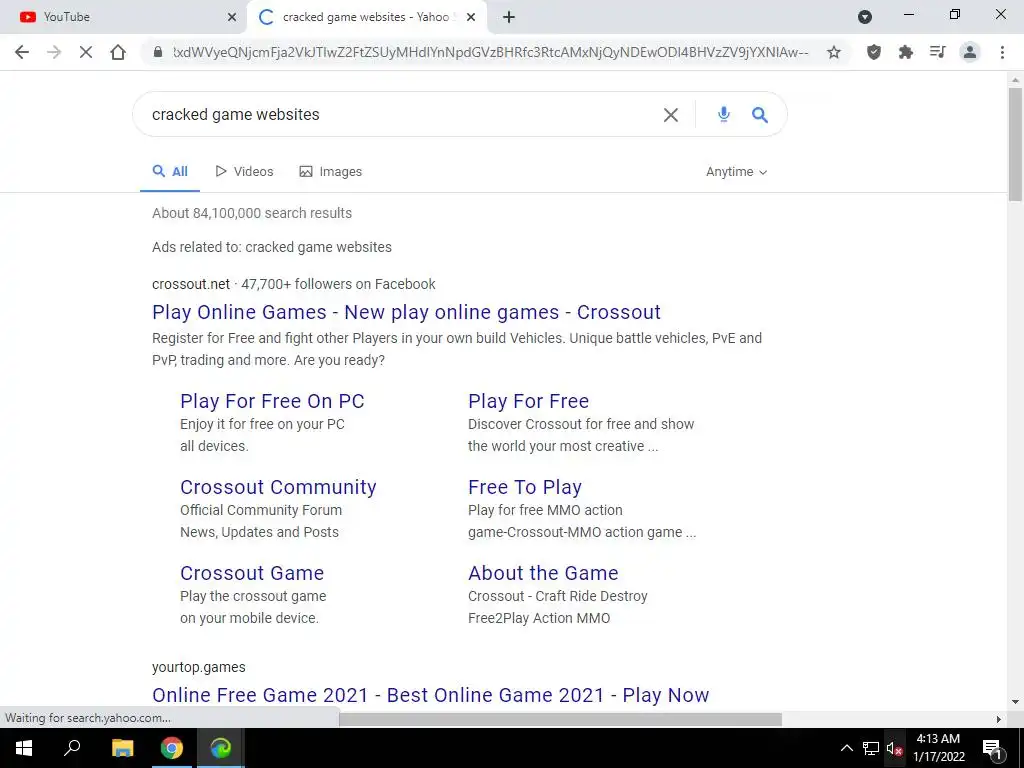Click the address bar URL
Screen dimensions: 1024x768
pos(491,52)
